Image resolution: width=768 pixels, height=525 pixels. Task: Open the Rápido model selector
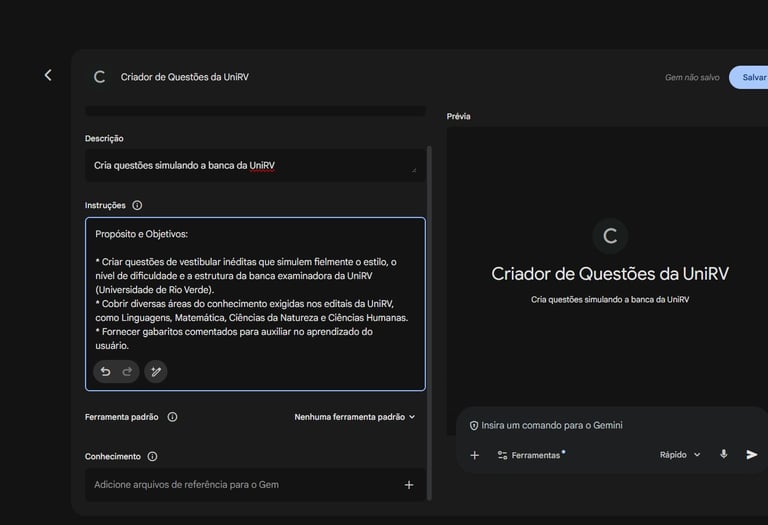(x=680, y=455)
